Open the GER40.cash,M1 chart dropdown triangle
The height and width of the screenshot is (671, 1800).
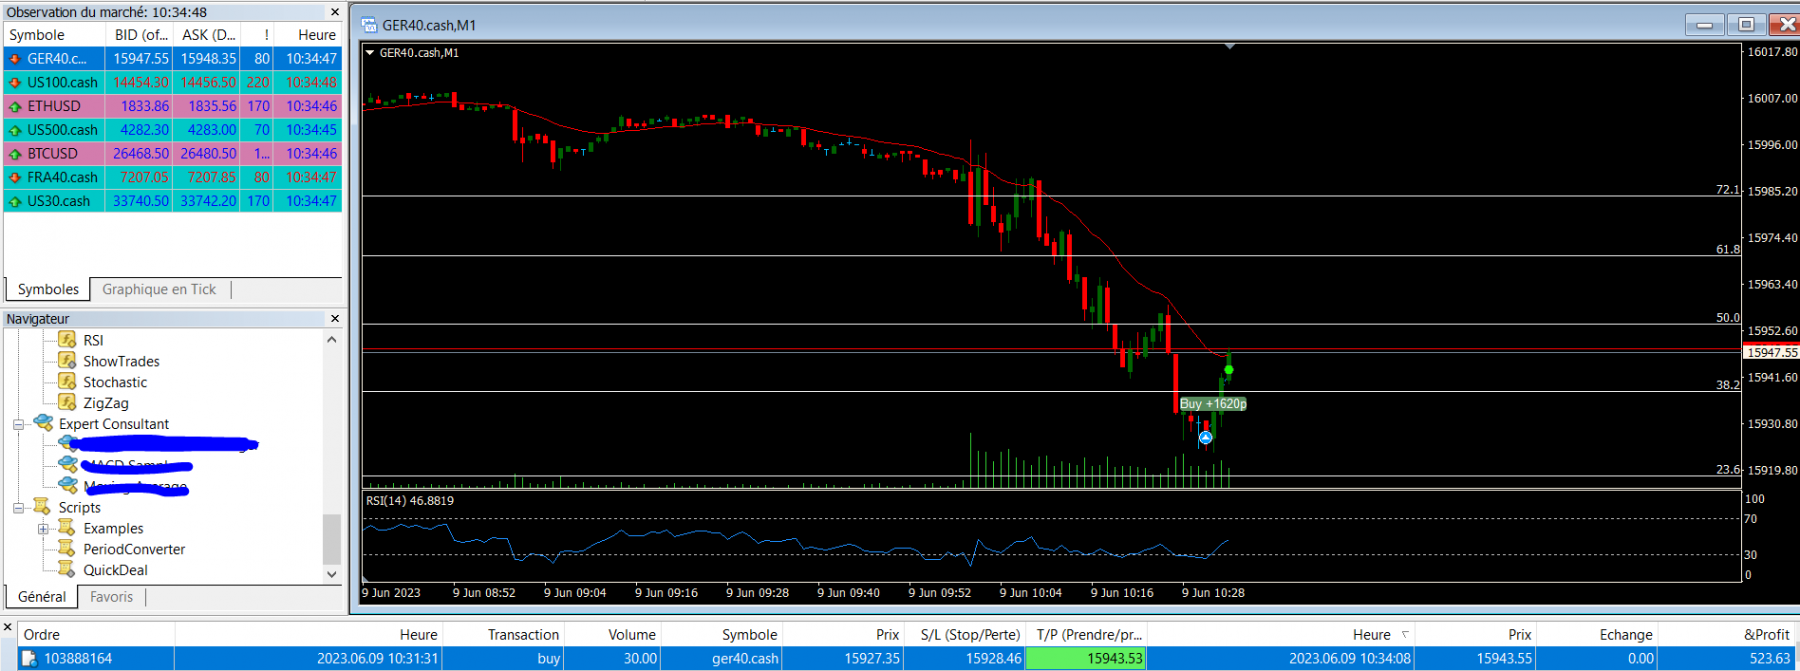[x=370, y=52]
